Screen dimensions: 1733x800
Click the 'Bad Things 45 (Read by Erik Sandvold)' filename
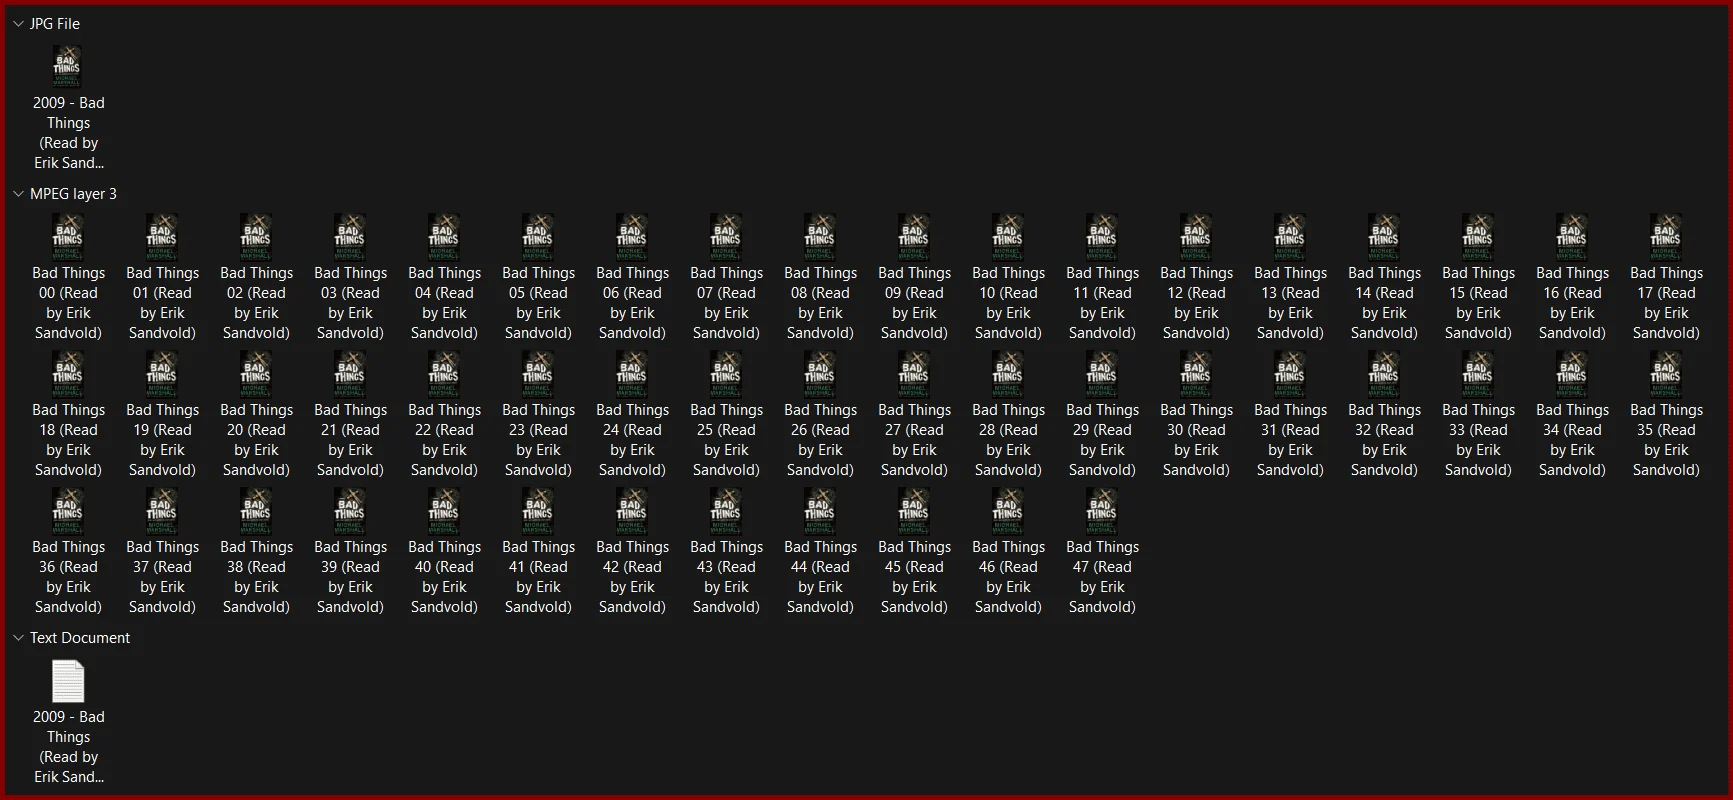coord(914,577)
